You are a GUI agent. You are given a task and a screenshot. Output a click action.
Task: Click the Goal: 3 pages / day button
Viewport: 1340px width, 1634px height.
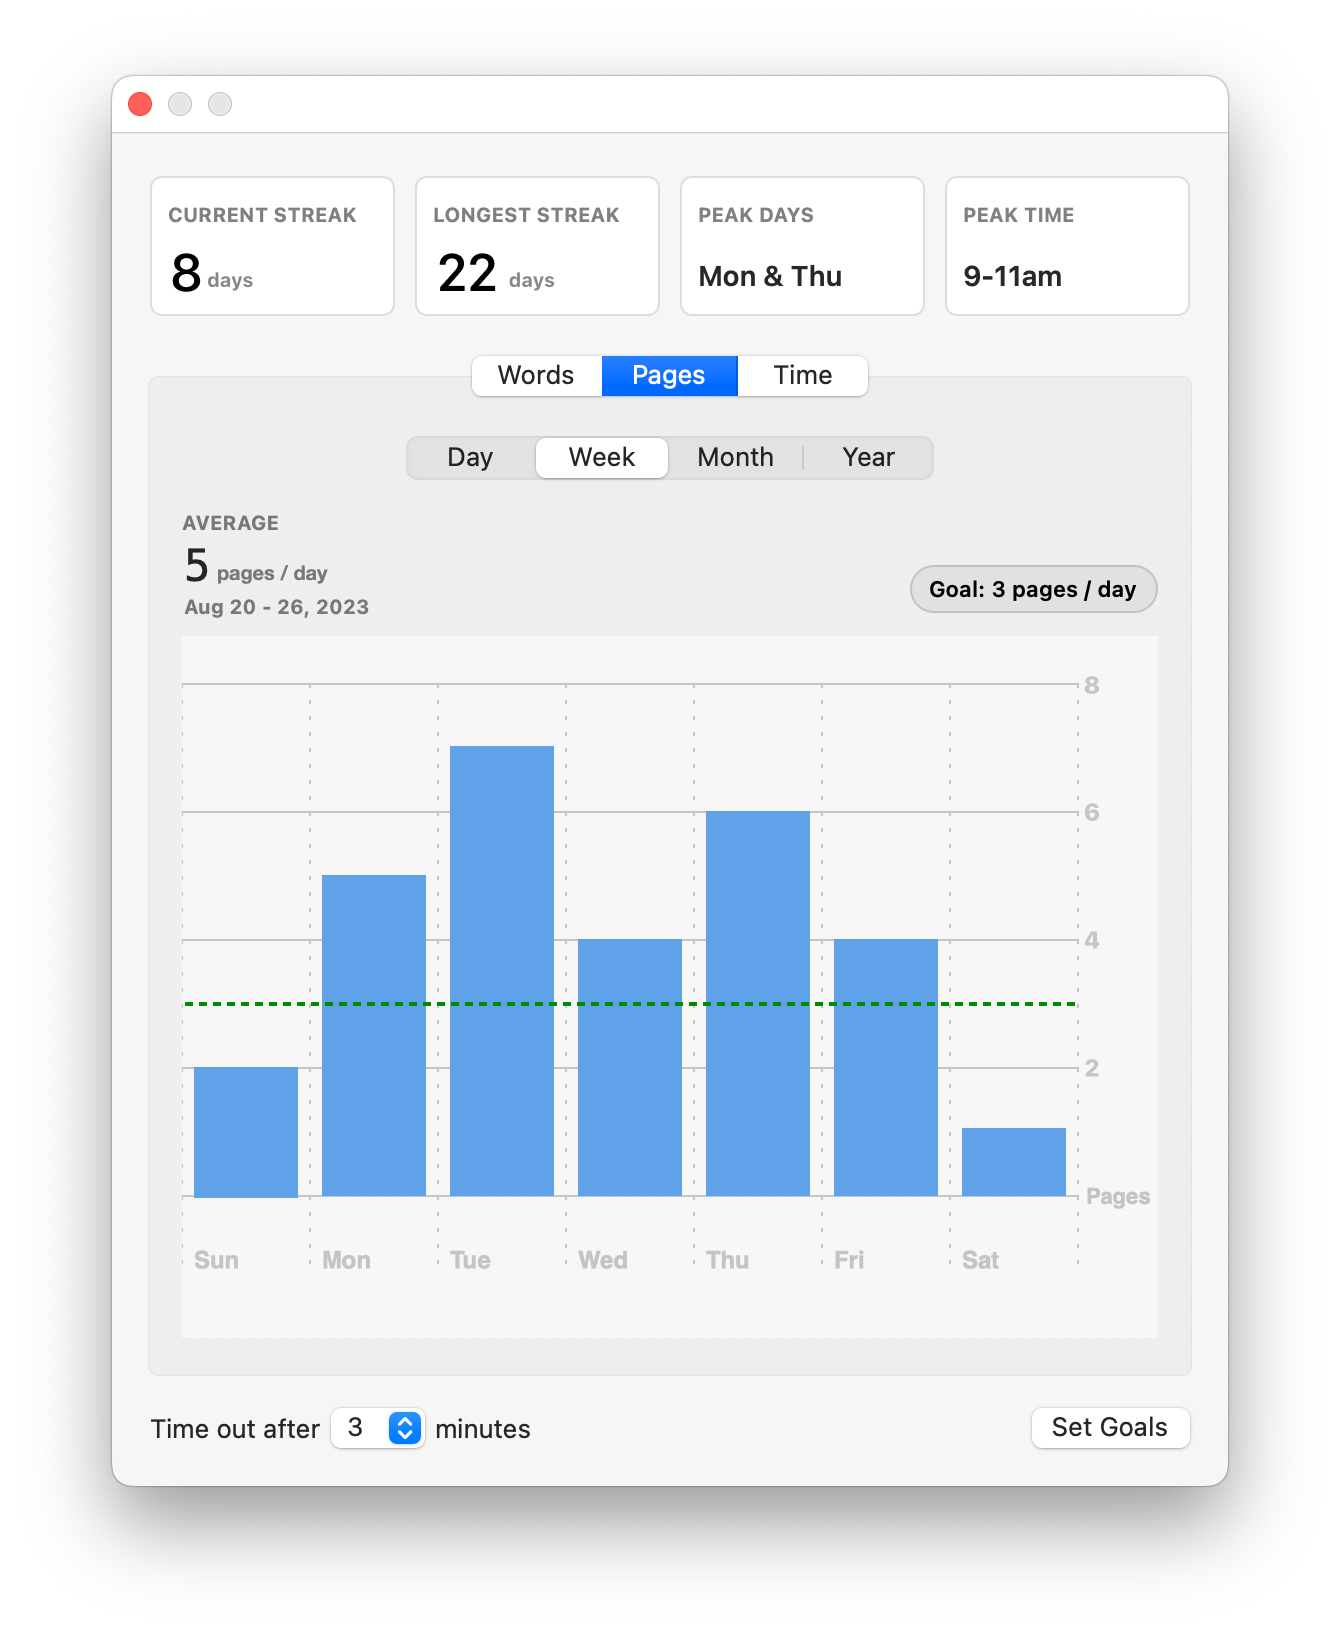tap(1033, 589)
